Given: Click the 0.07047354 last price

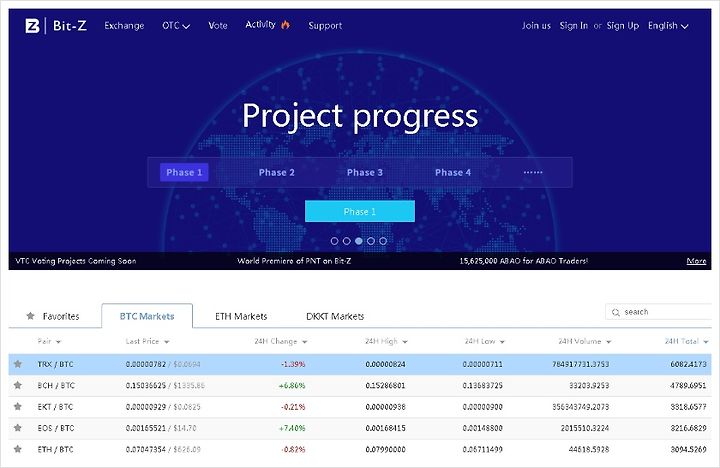Looking at the screenshot, I should point(146,450).
